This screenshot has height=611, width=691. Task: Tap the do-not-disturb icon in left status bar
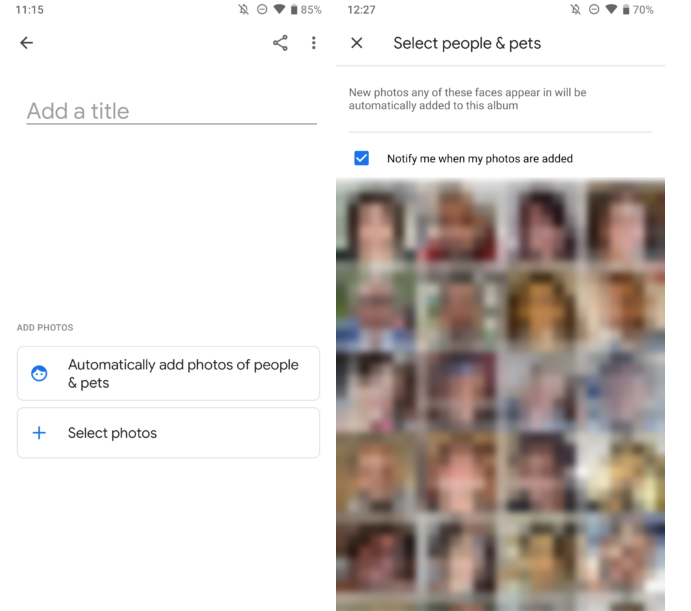click(262, 9)
